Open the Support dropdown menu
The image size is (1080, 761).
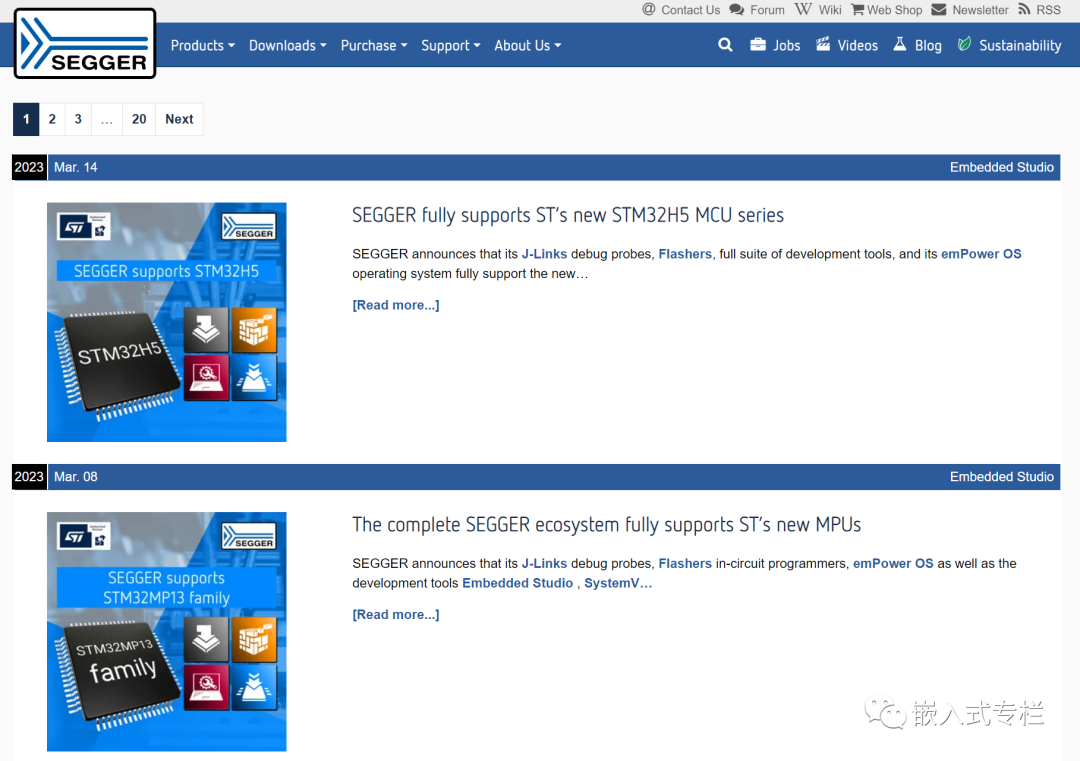coord(450,45)
